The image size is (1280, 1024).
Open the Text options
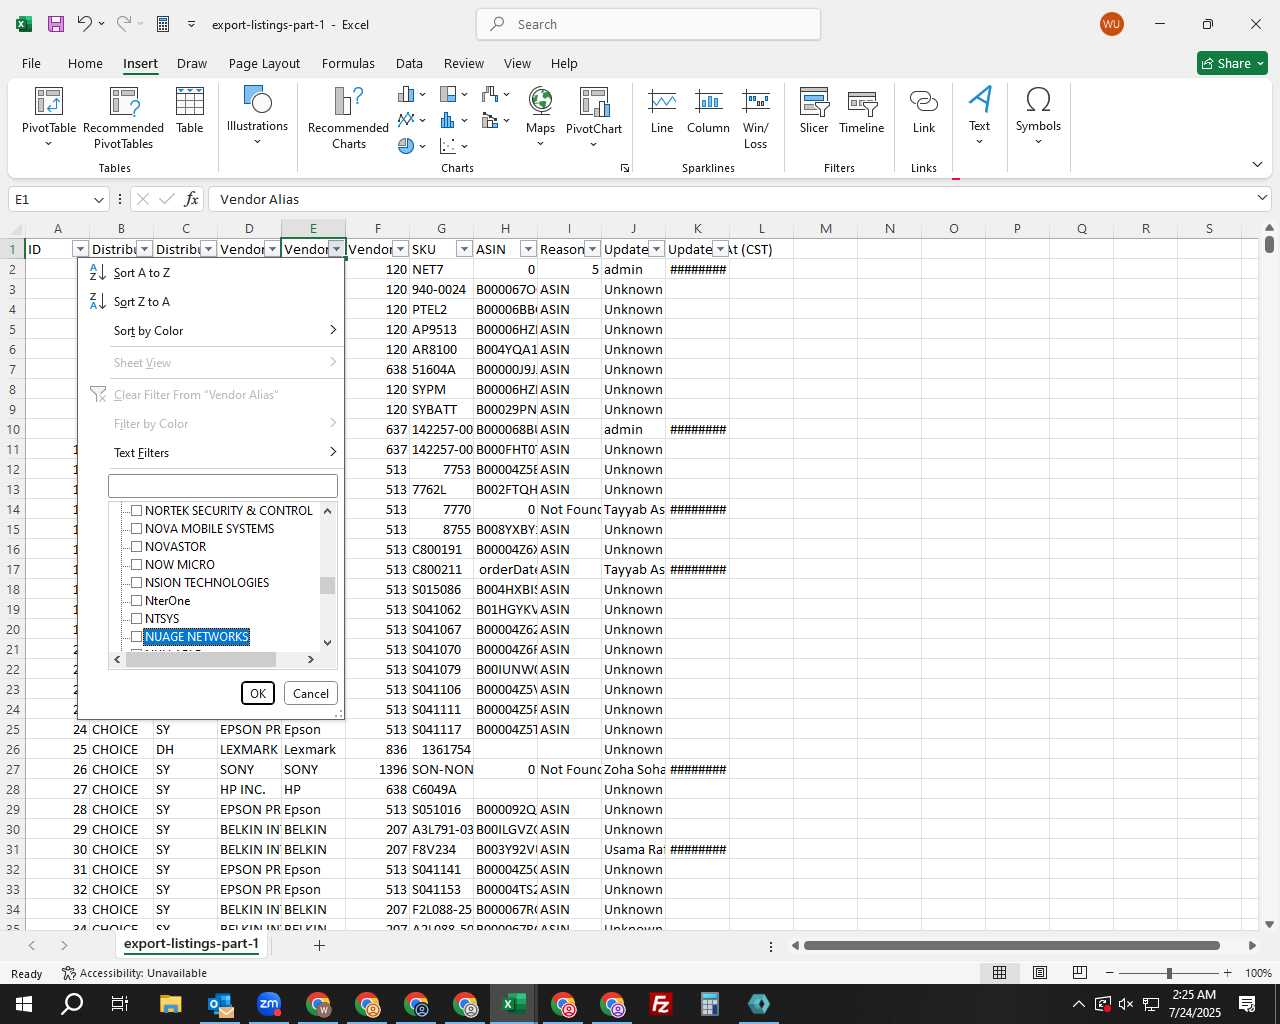click(979, 115)
